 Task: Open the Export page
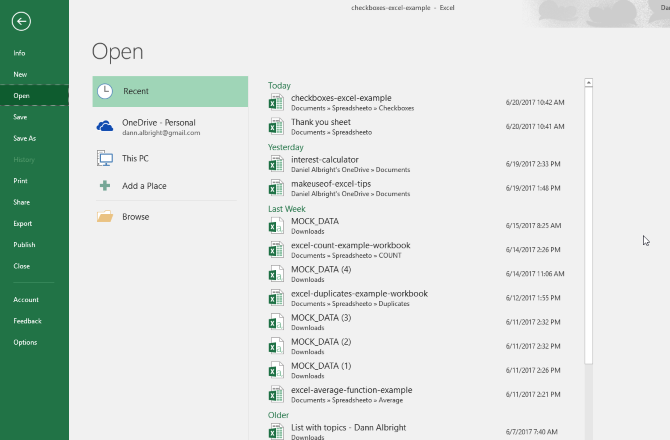click(22, 223)
